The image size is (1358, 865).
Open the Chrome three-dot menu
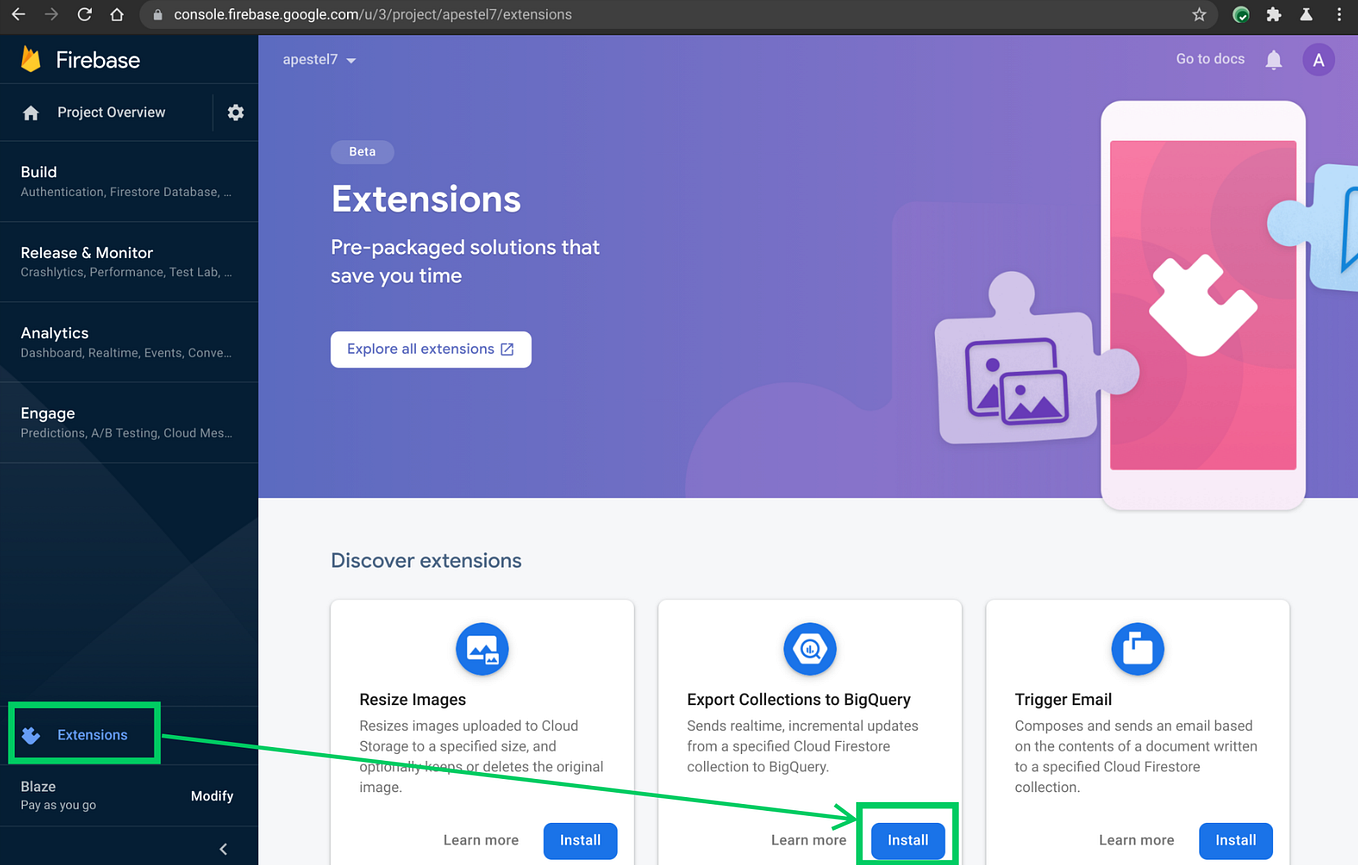coord(1340,14)
